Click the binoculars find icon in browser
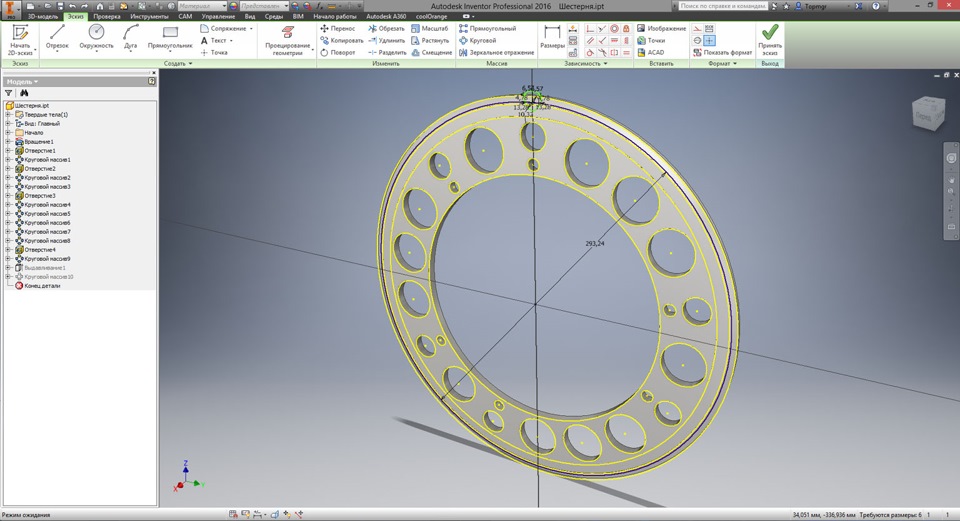Image resolution: width=960 pixels, height=521 pixels. (25, 93)
